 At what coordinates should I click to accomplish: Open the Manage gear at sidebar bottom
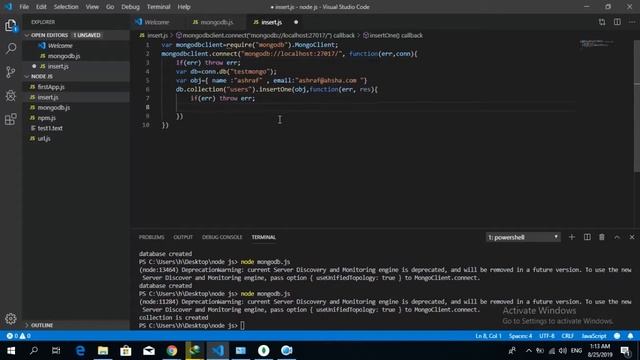pyautogui.click(x=11, y=318)
